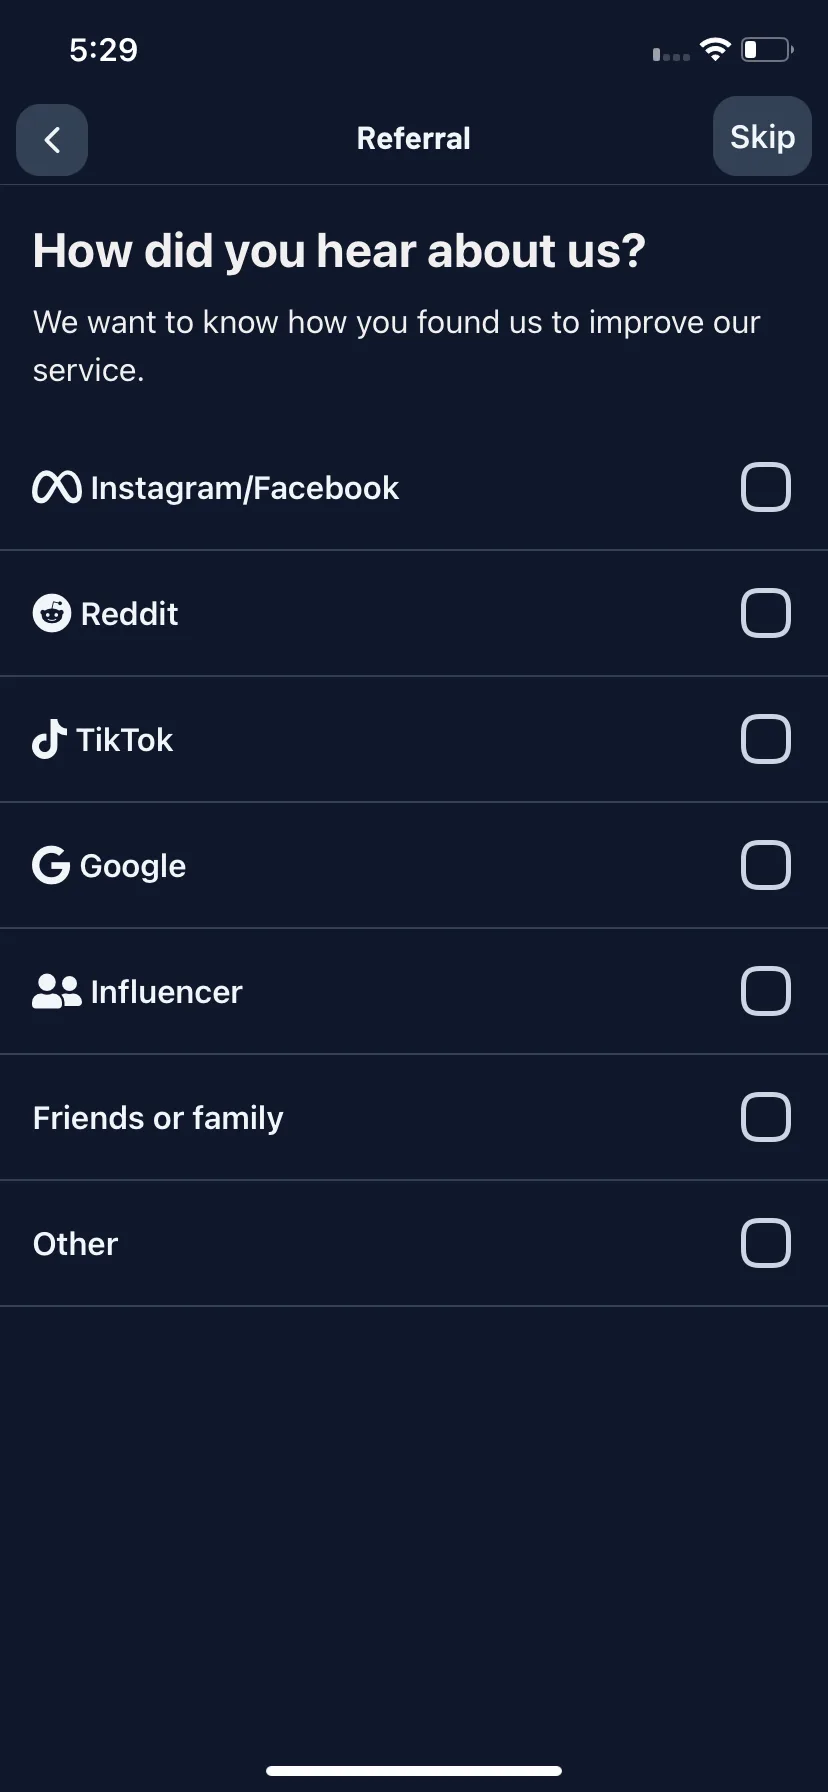
Task: Tick the Other checkbox
Action: click(x=766, y=1243)
